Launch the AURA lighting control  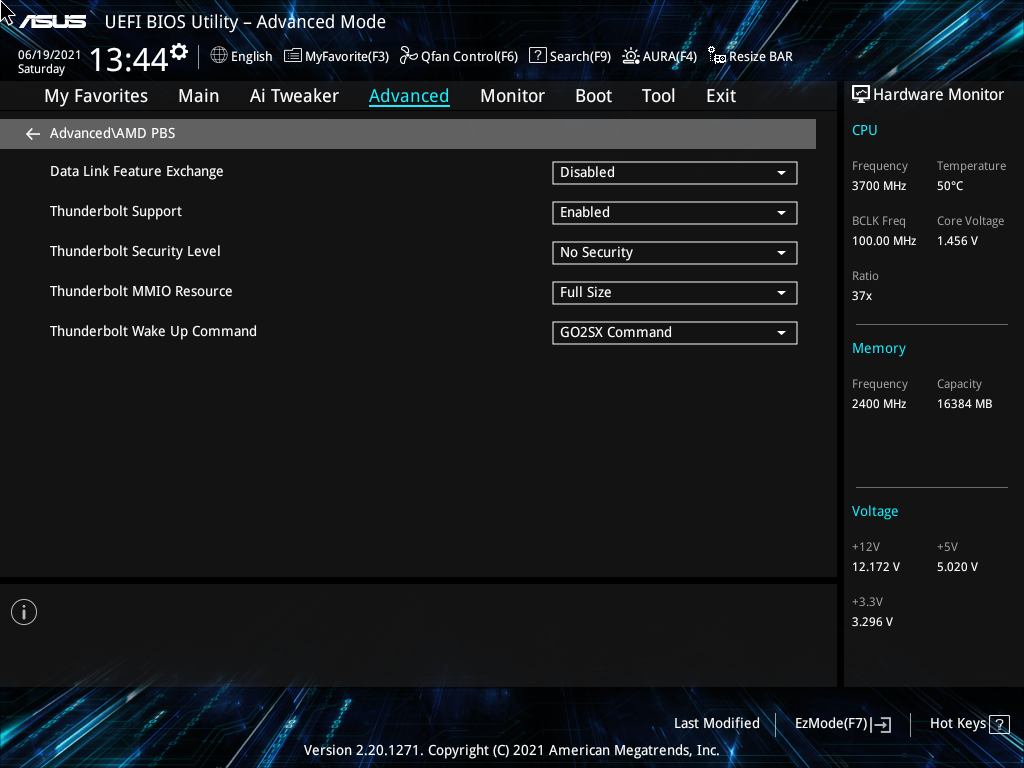click(659, 56)
